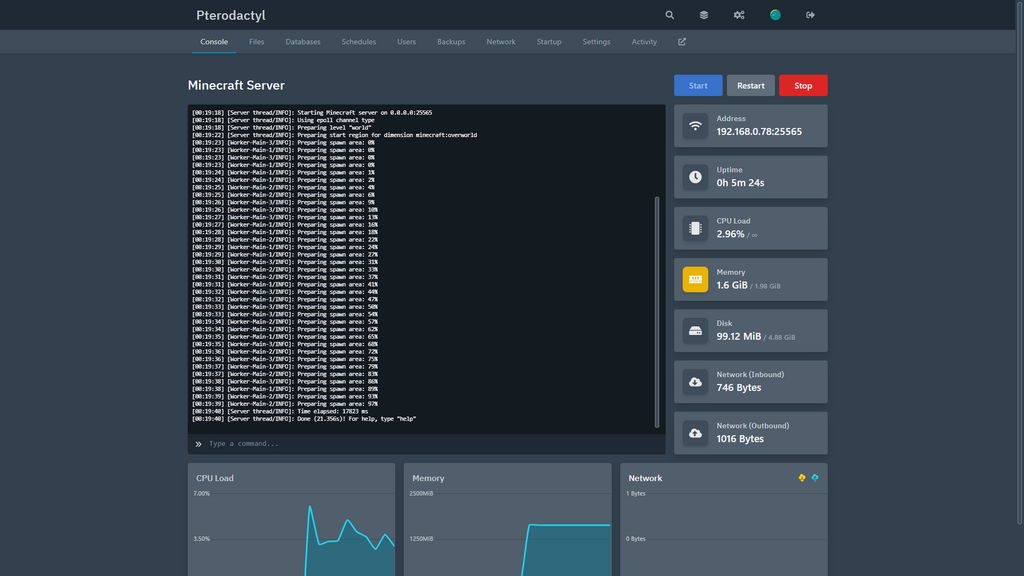Sign out using the logout icon

810,15
